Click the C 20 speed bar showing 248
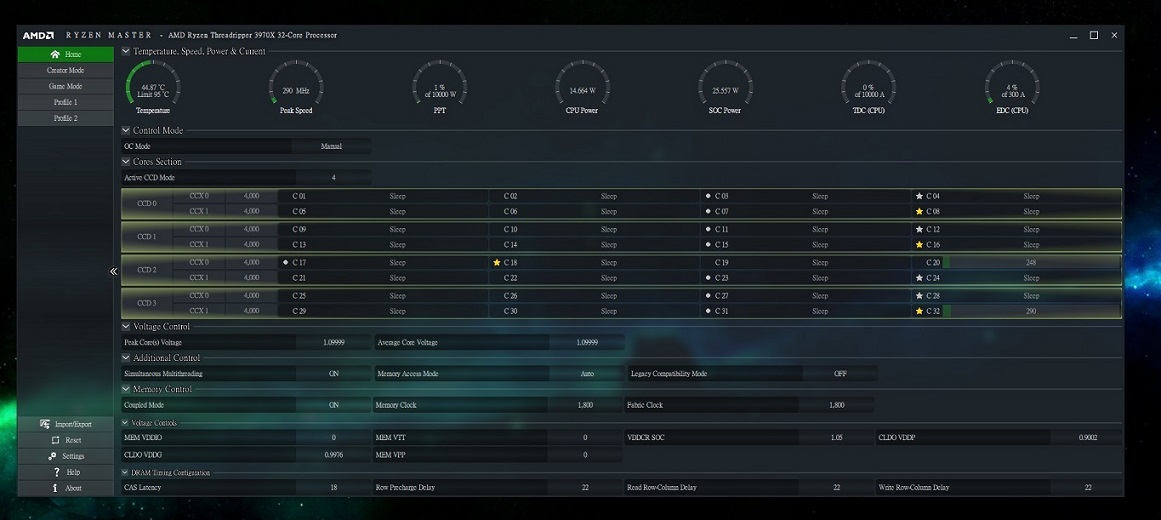Screen dimensions: 1161x520 click(1031, 262)
